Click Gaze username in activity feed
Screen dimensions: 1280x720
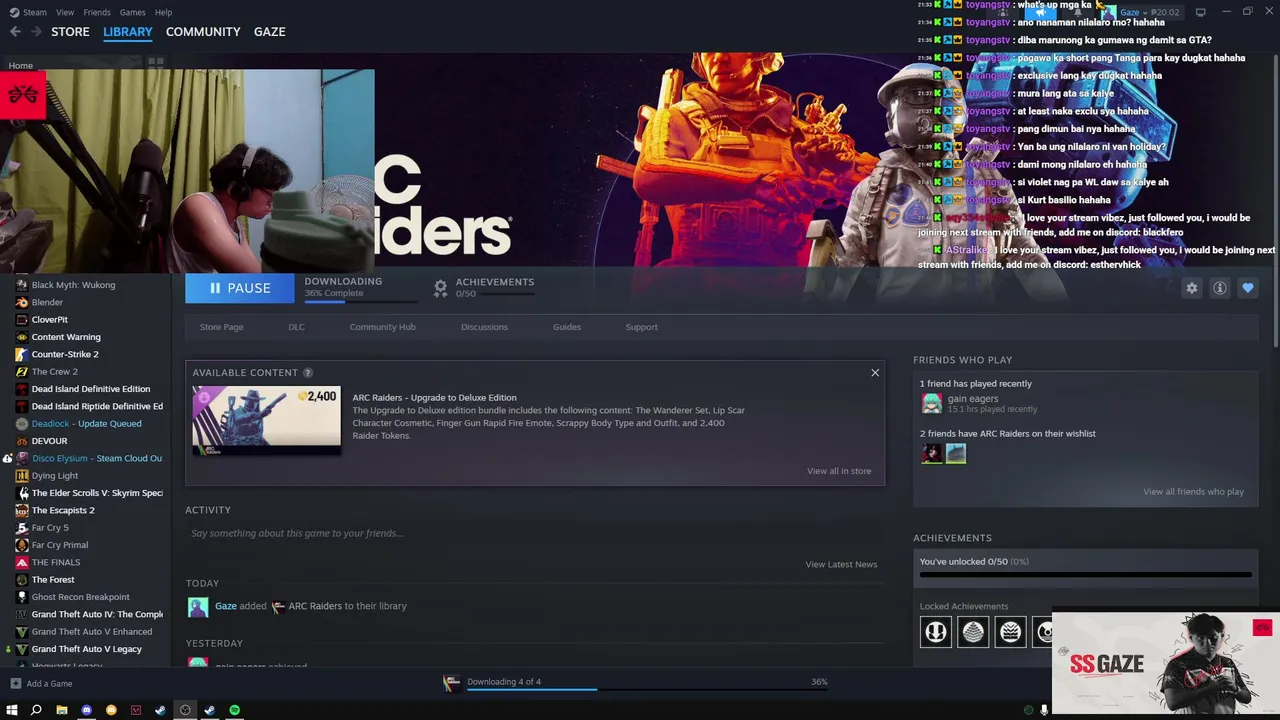[x=226, y=606]
